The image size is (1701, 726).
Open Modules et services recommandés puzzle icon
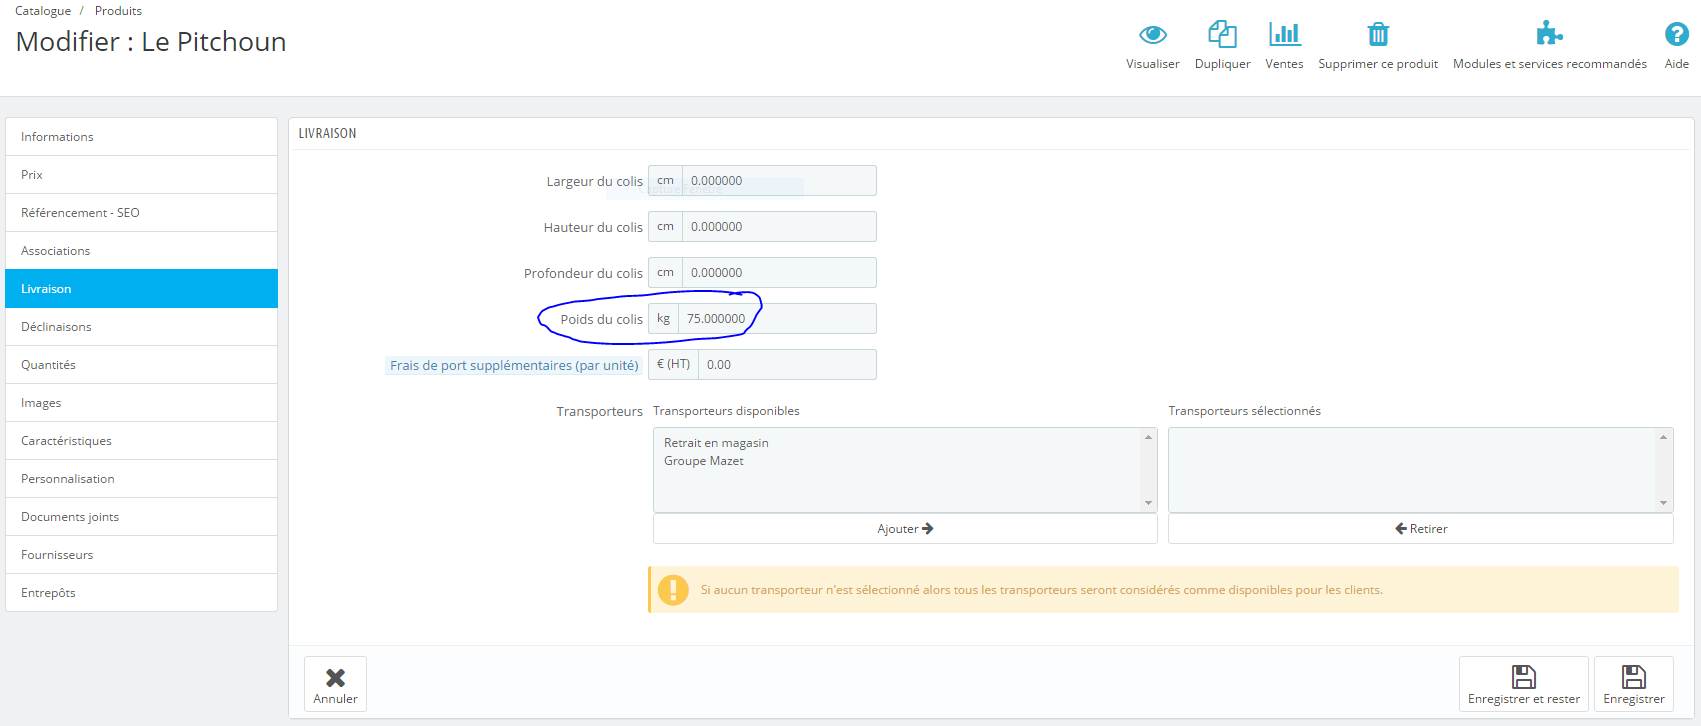(1549, 33)
